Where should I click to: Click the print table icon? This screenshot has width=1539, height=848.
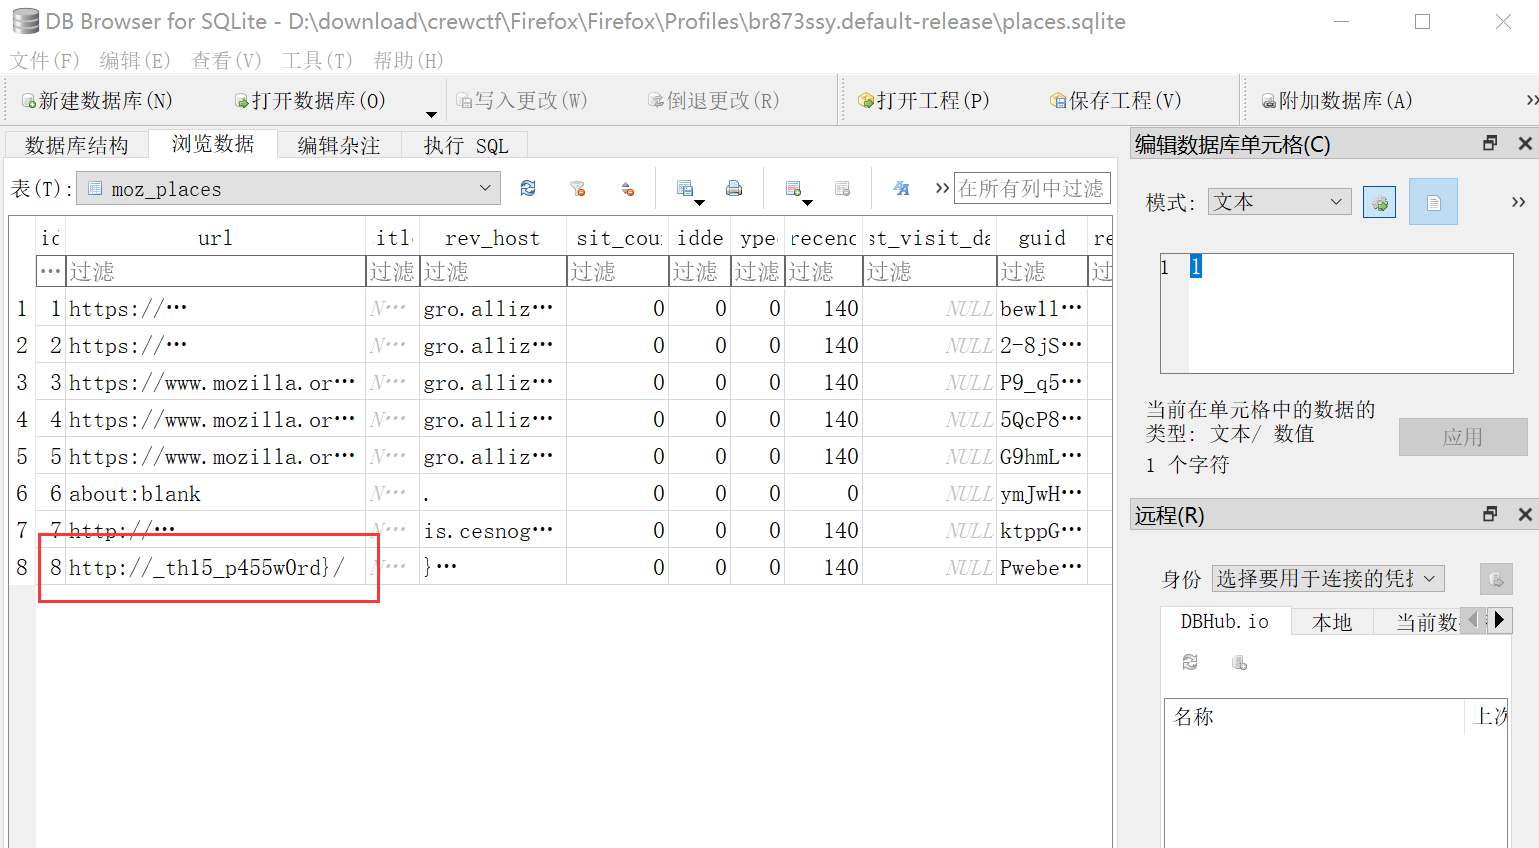[x=734, y=188]
